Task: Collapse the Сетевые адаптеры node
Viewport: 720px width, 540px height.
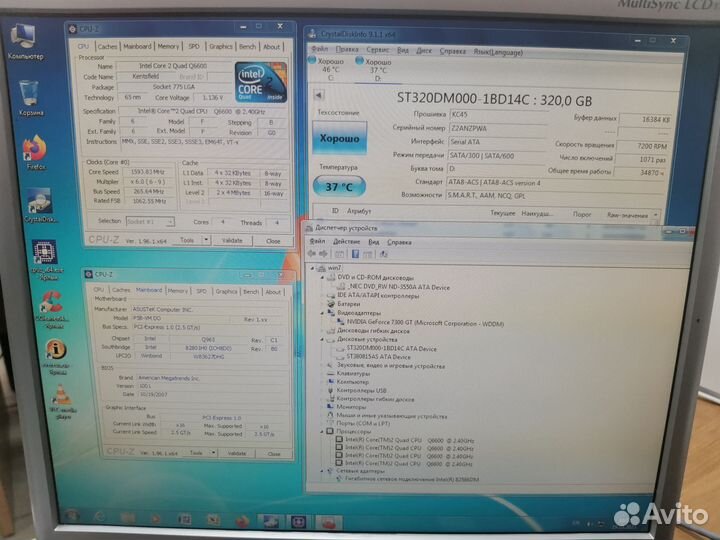Action: pyautogui.click(x=322, y=471)
